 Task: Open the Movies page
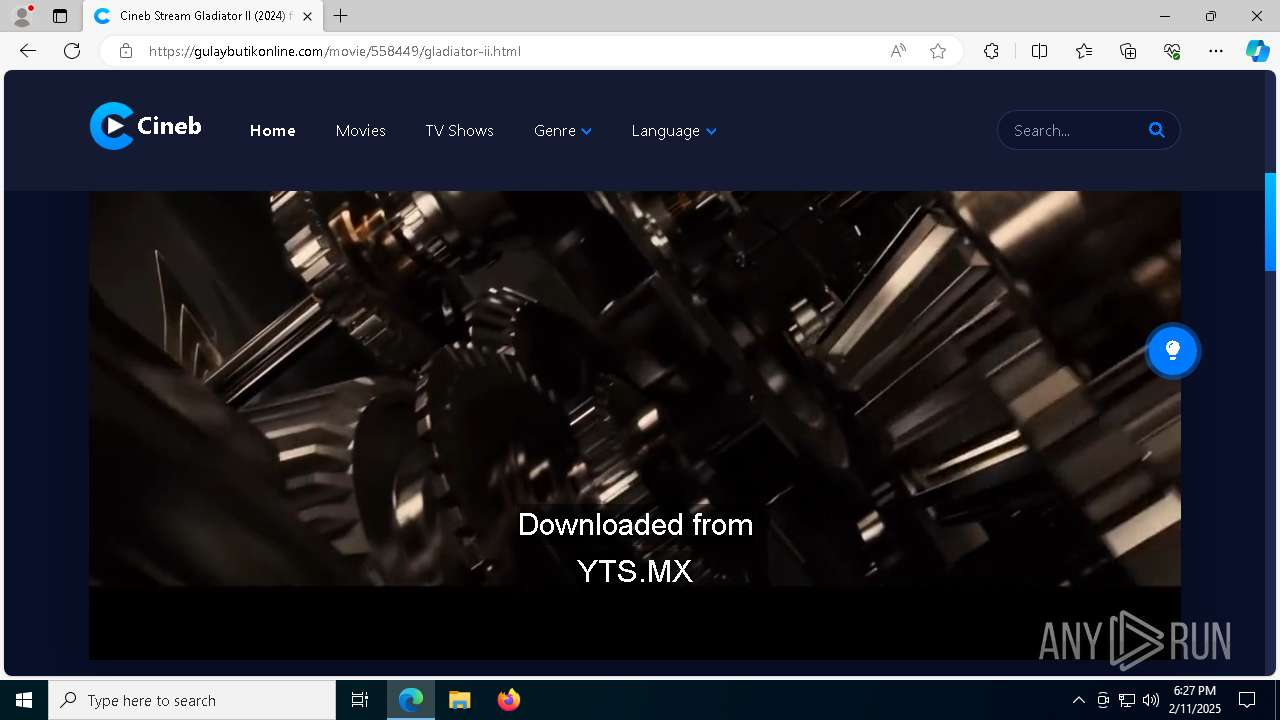[x=360, y=131]
